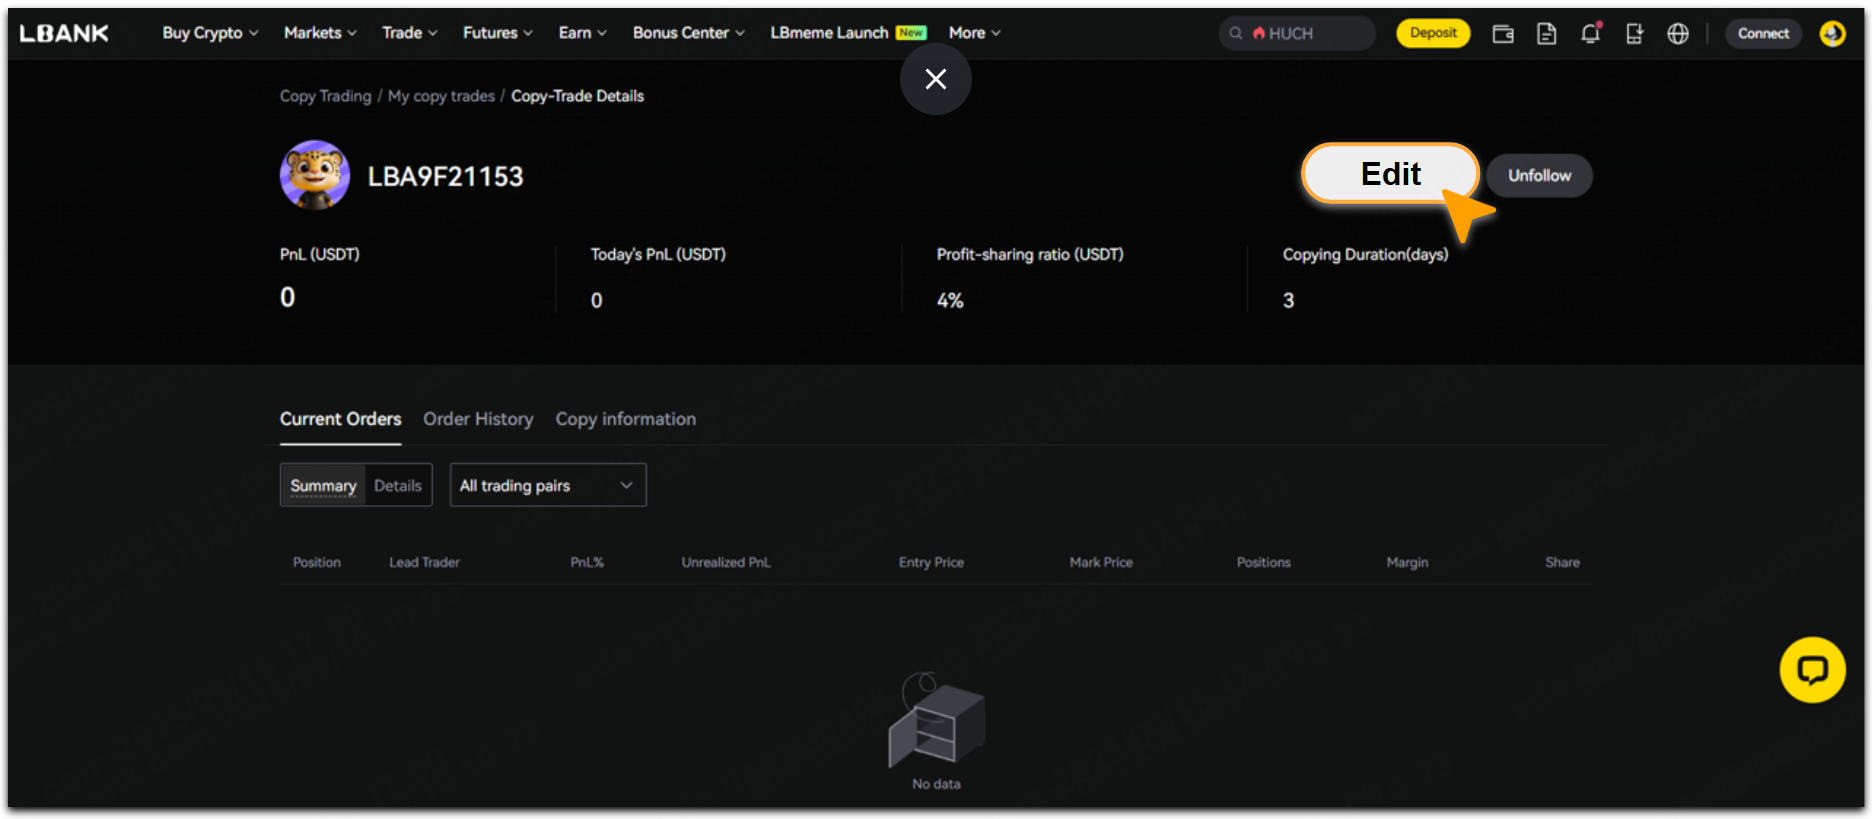
Task: Open the Copy information tab
Action: (x=626, y=419)
